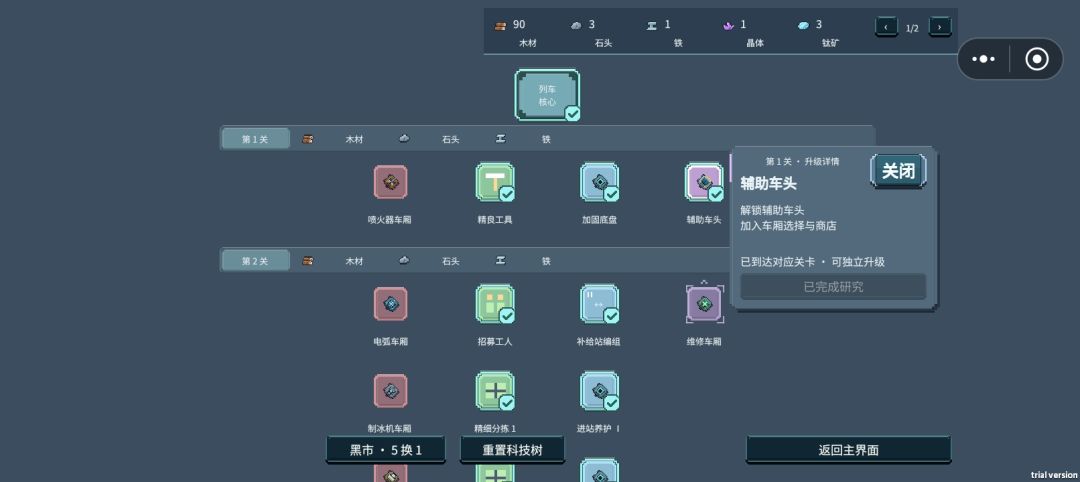This screenshot has width=1080, height=482.
Task: Click the 1/2 page indicator text
Action: coord(912,28)
